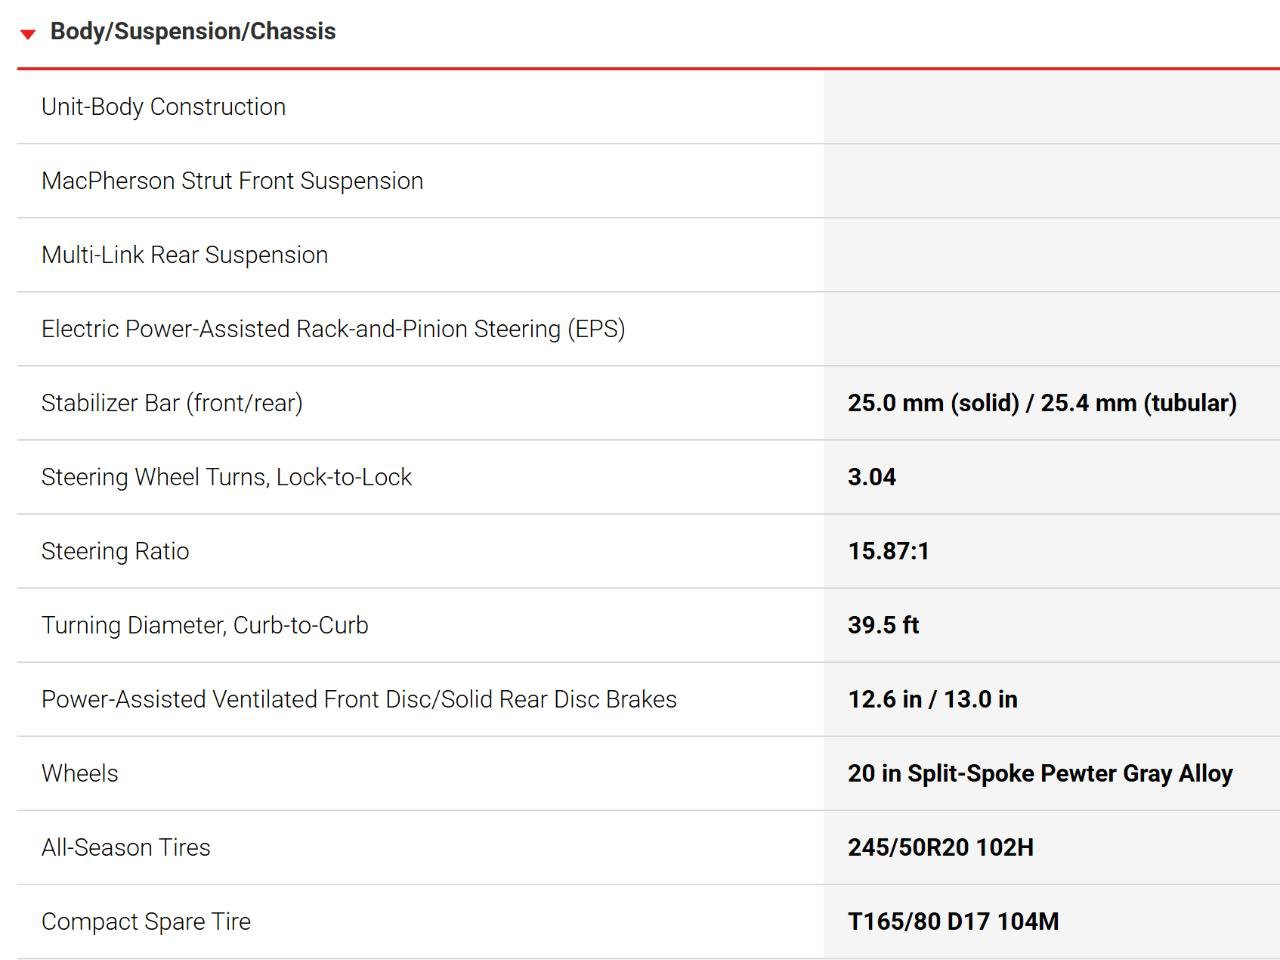Select the 39.5 ft turning diameter
Viewport: 1280px width, 960px height.
pyautogui.click(x=883, y=625)
